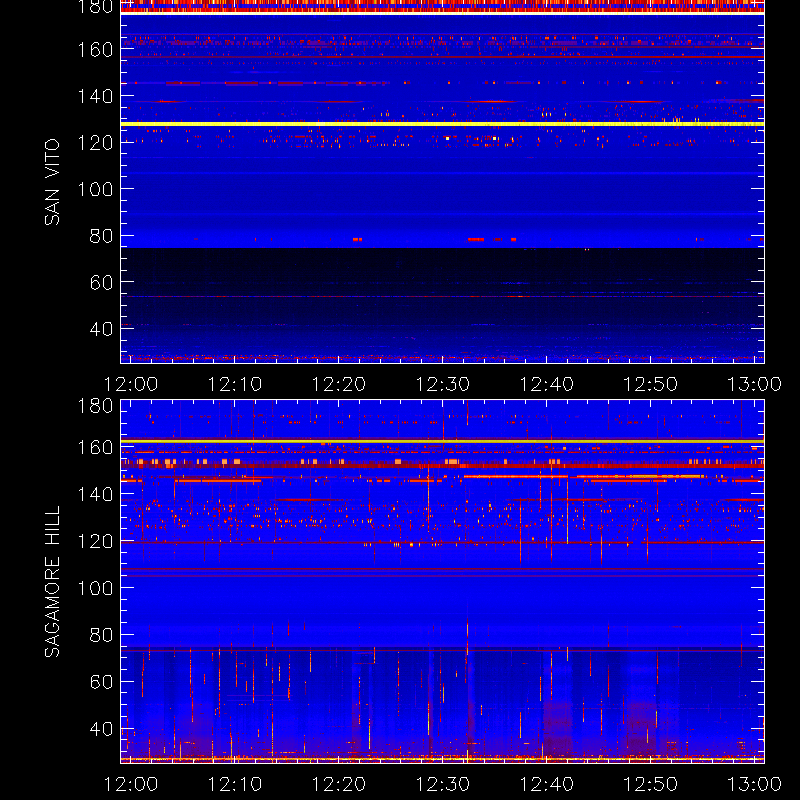Click the 13:00 time label under San Vito plot

coord(754,384)
